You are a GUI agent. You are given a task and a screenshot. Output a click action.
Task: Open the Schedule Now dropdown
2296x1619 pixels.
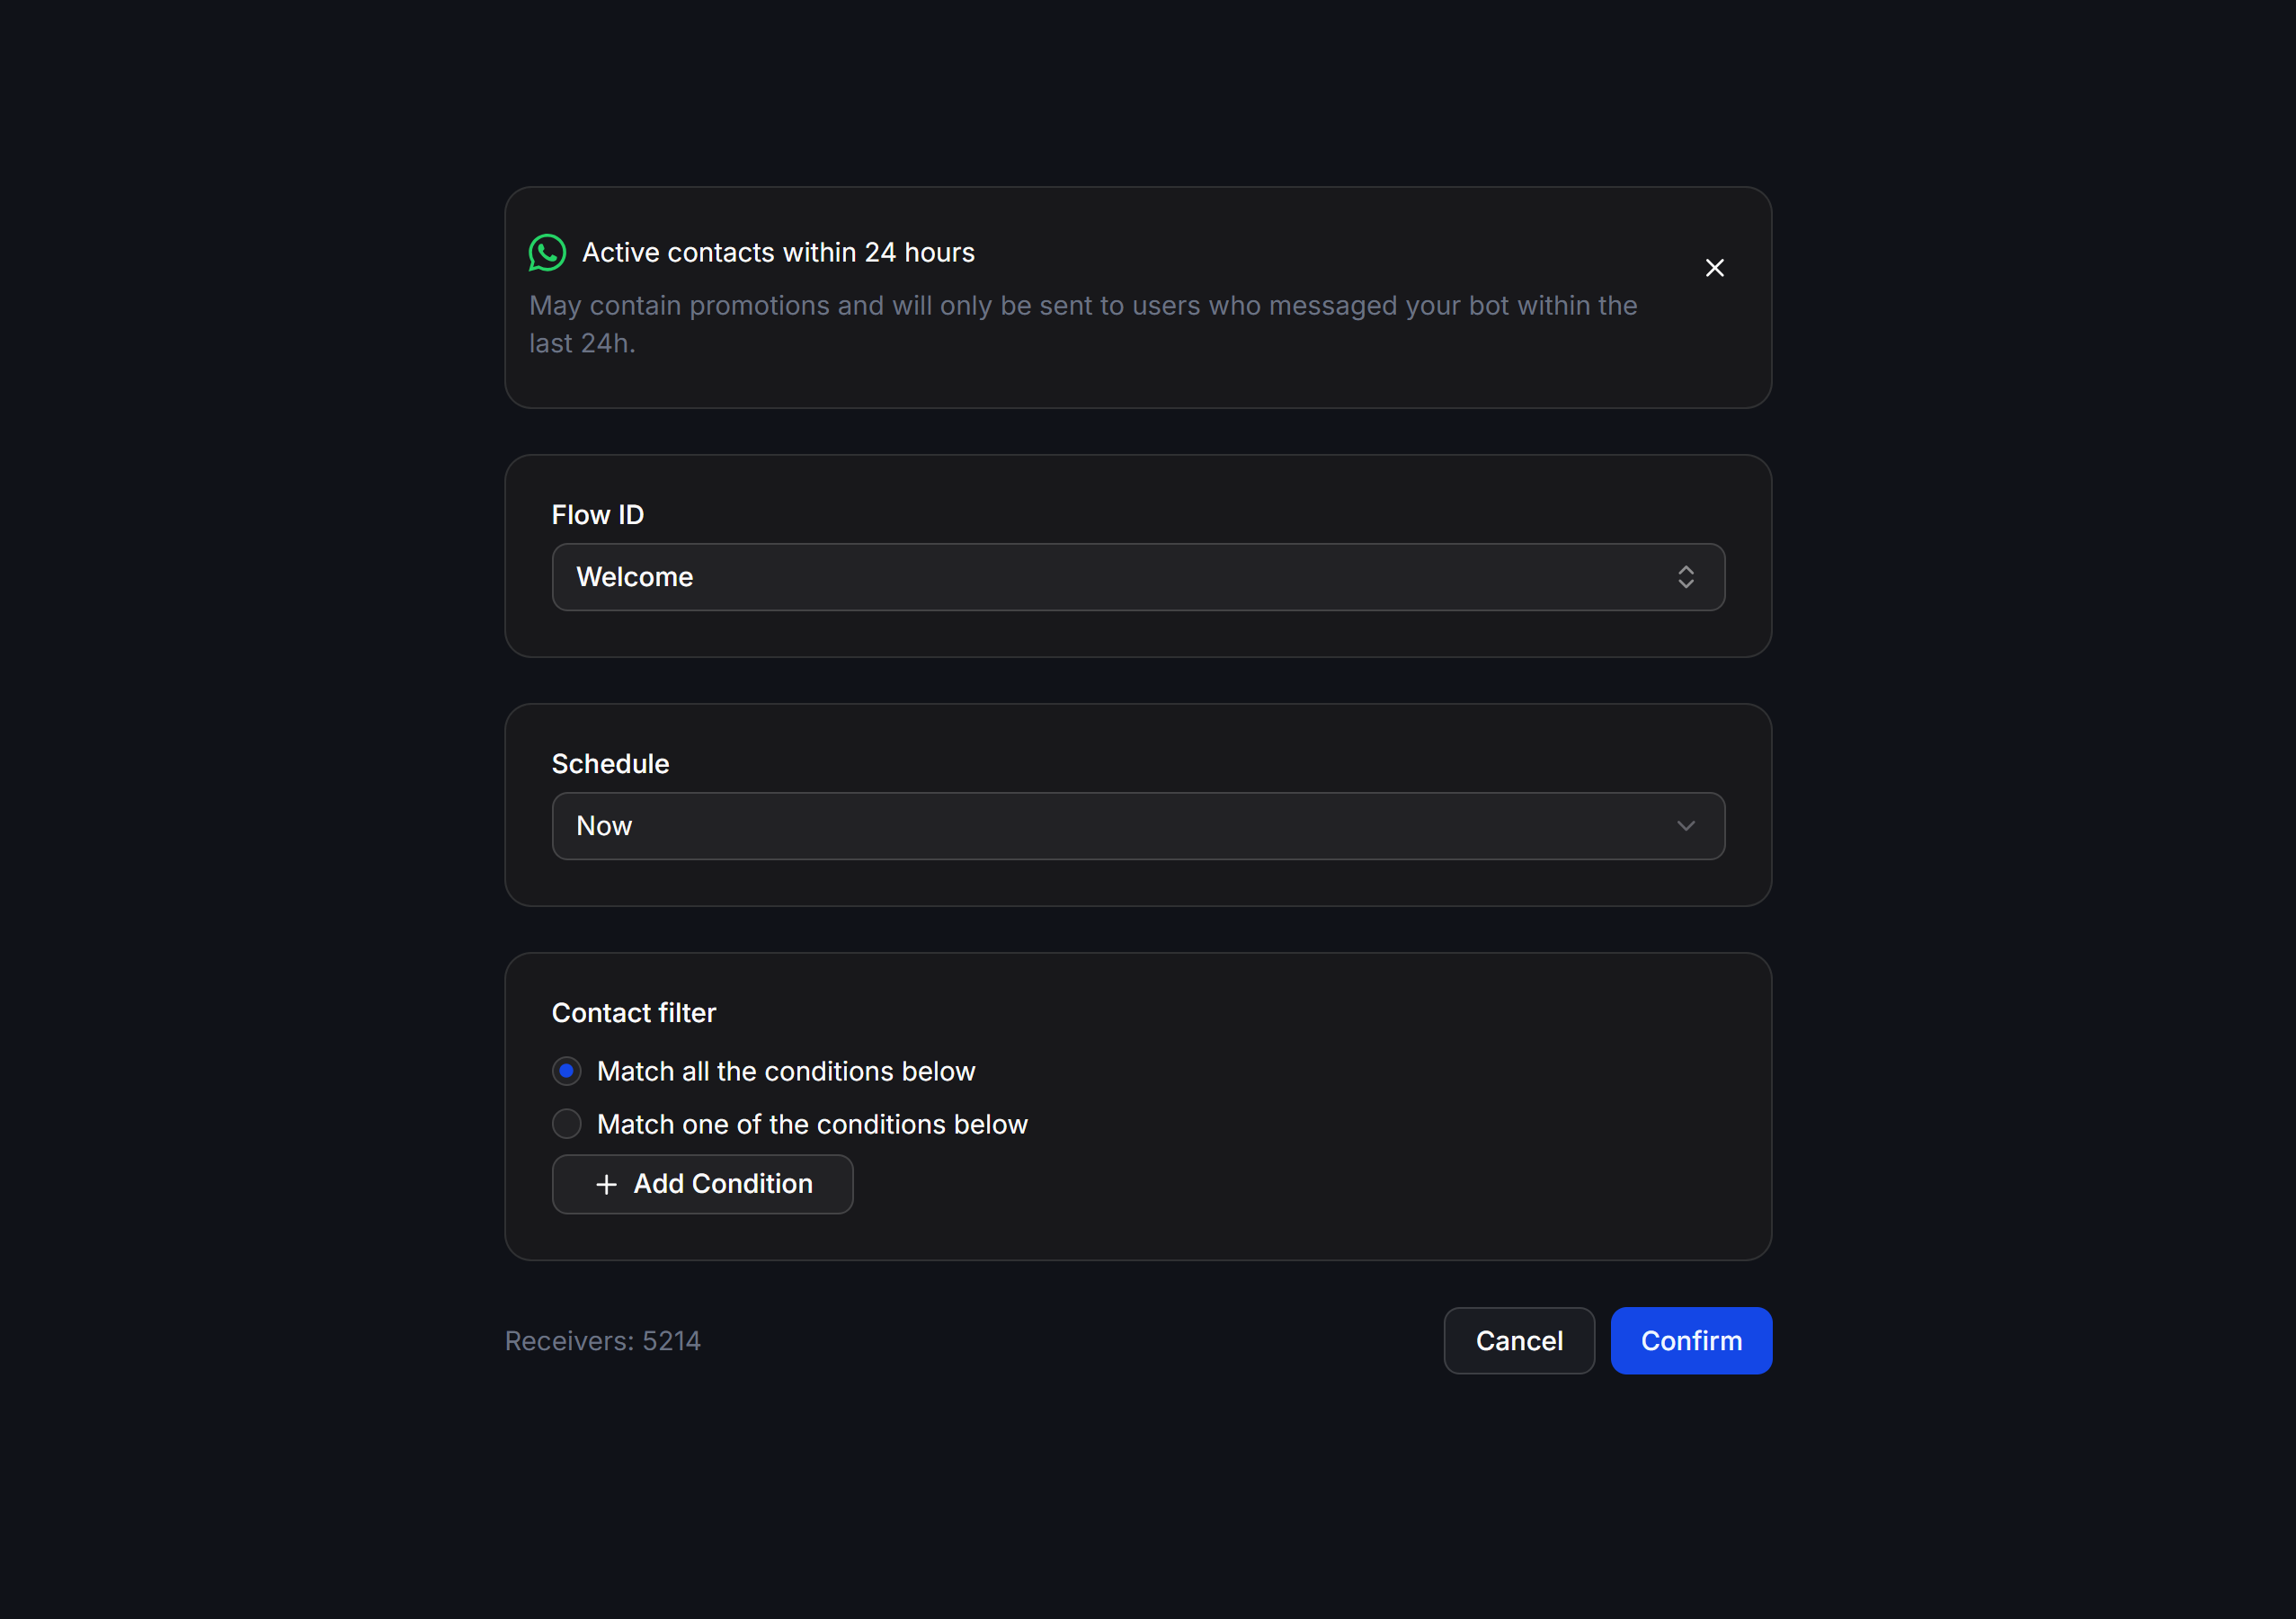click(x=1138, y=826)
